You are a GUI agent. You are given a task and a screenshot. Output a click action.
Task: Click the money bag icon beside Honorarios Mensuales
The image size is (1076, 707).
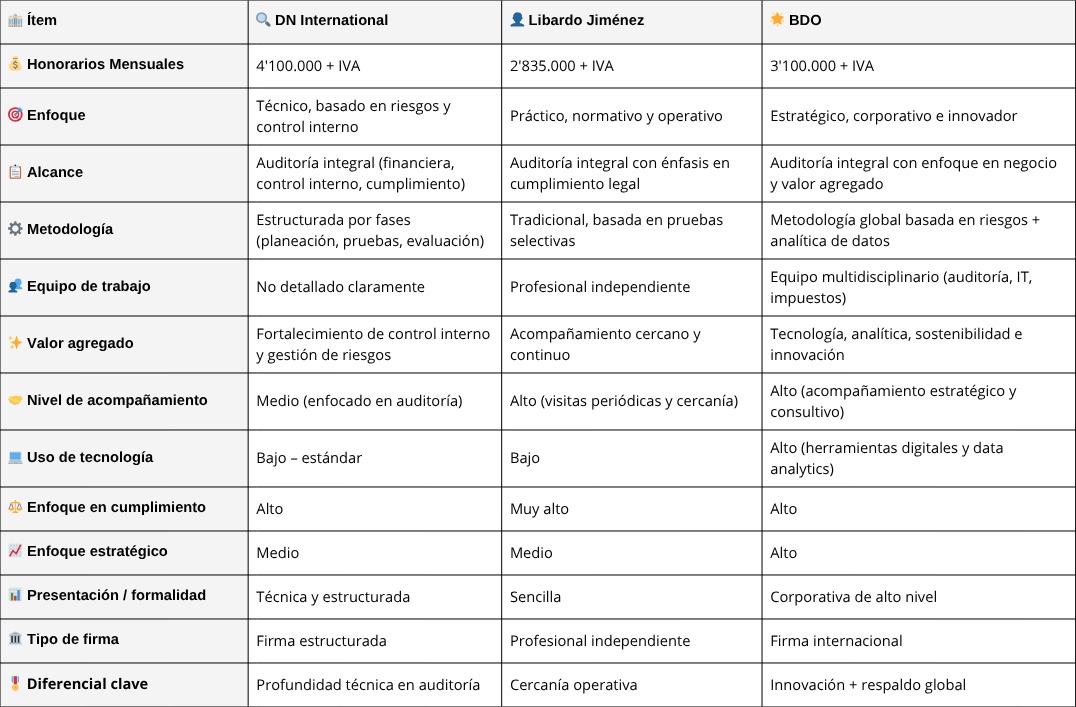click(x=15, y=64)
